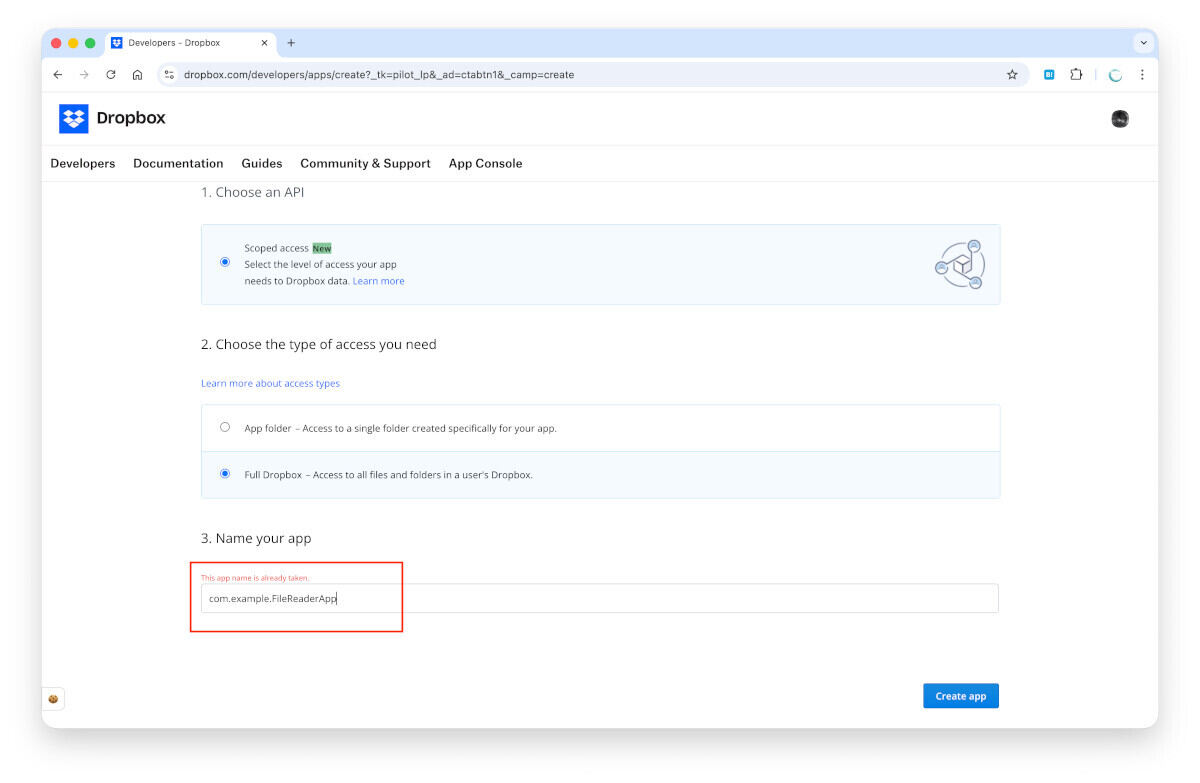View site information icon in address bar
This screenshot has width=1200, height=783.
(169, 75)
